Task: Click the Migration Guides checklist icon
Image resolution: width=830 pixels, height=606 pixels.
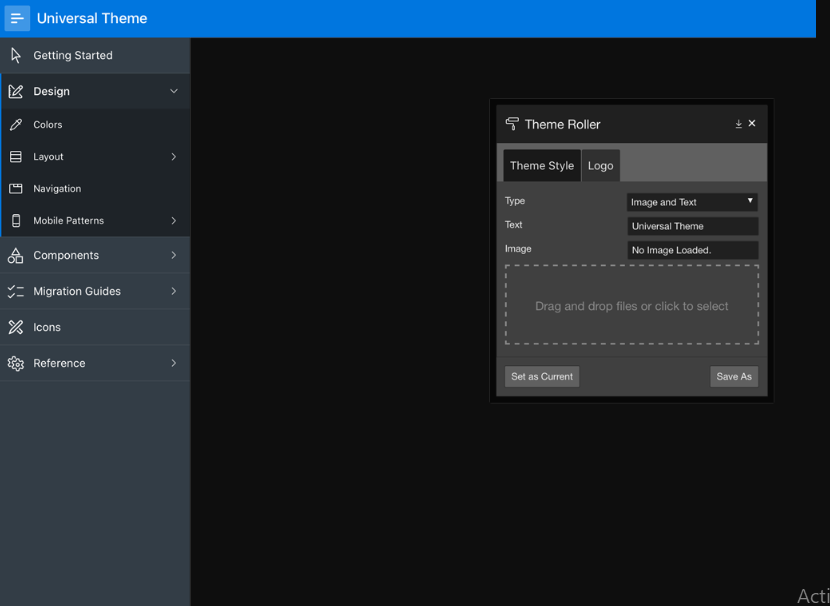Action: [15, 292]
